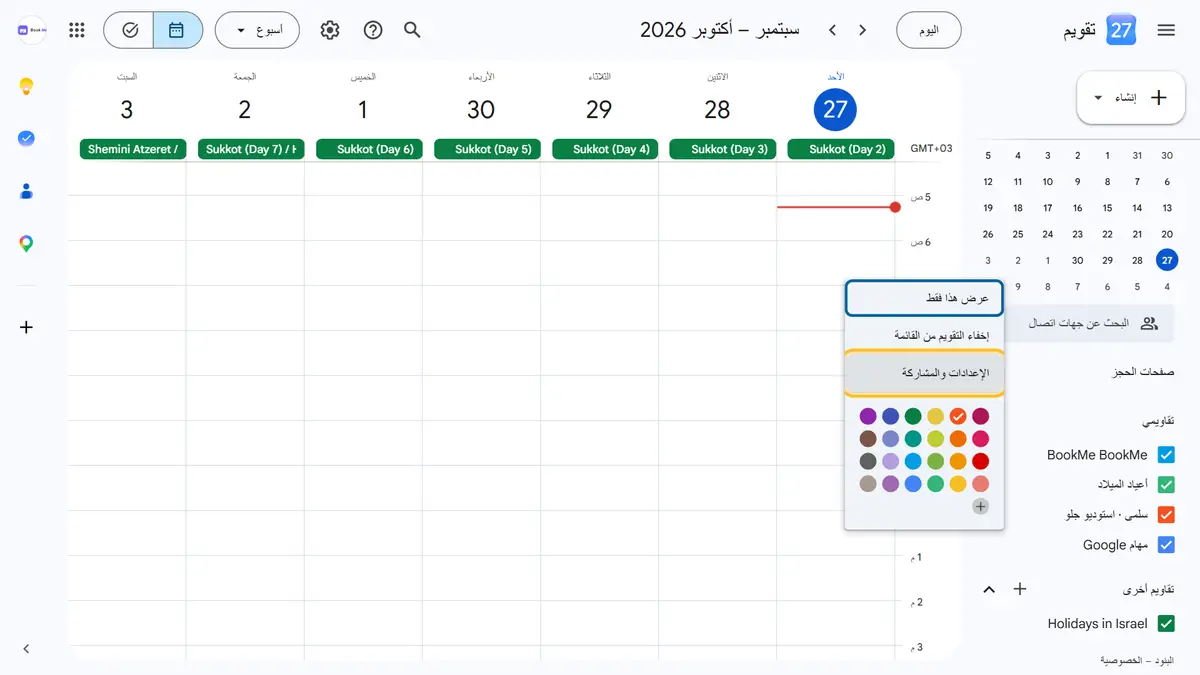Select highlighted 27 in mini calendar
Viewport: 1200px width, 675px height.
pyautogui.click(x=1167, y=260)
